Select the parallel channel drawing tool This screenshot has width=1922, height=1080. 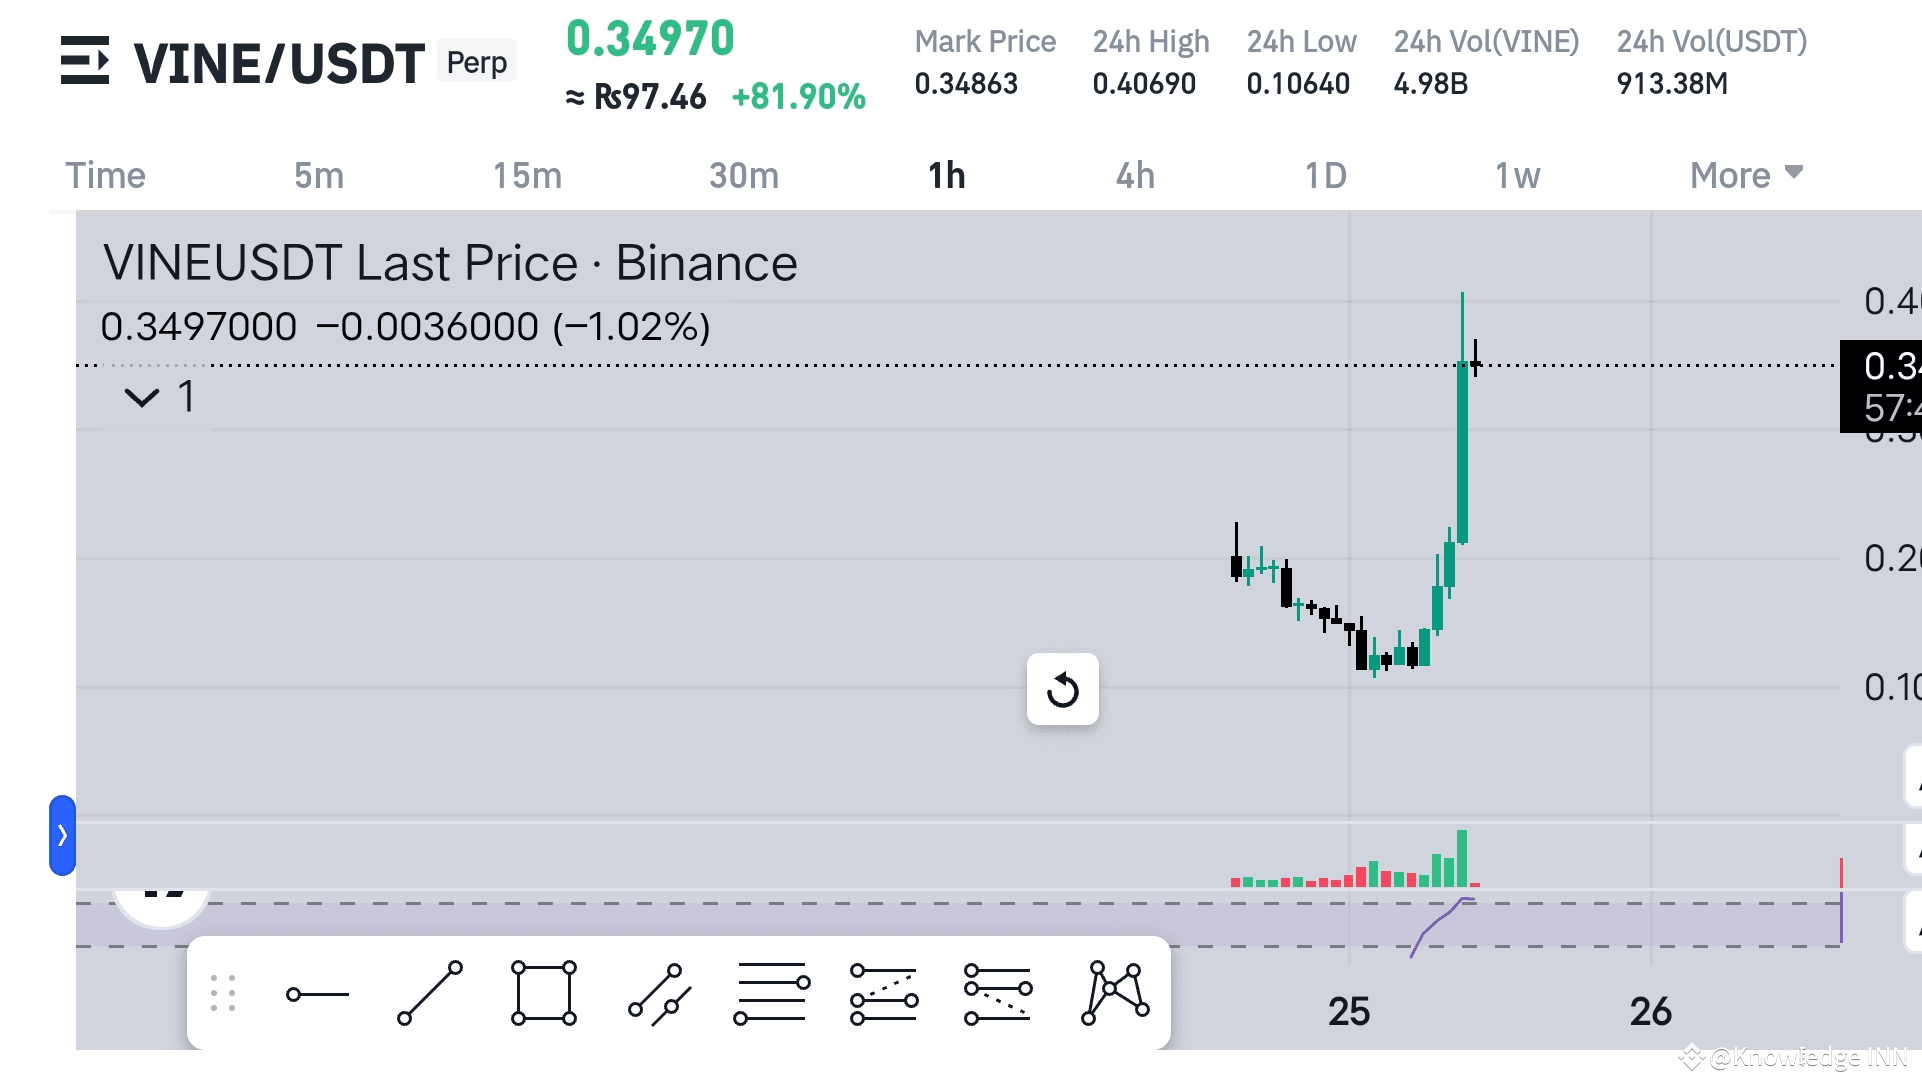[x=659, y=994]
